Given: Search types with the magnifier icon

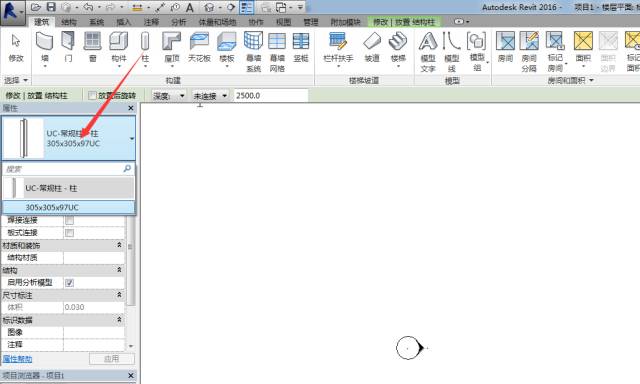Looking at the screenshot, I should point(127,168).
